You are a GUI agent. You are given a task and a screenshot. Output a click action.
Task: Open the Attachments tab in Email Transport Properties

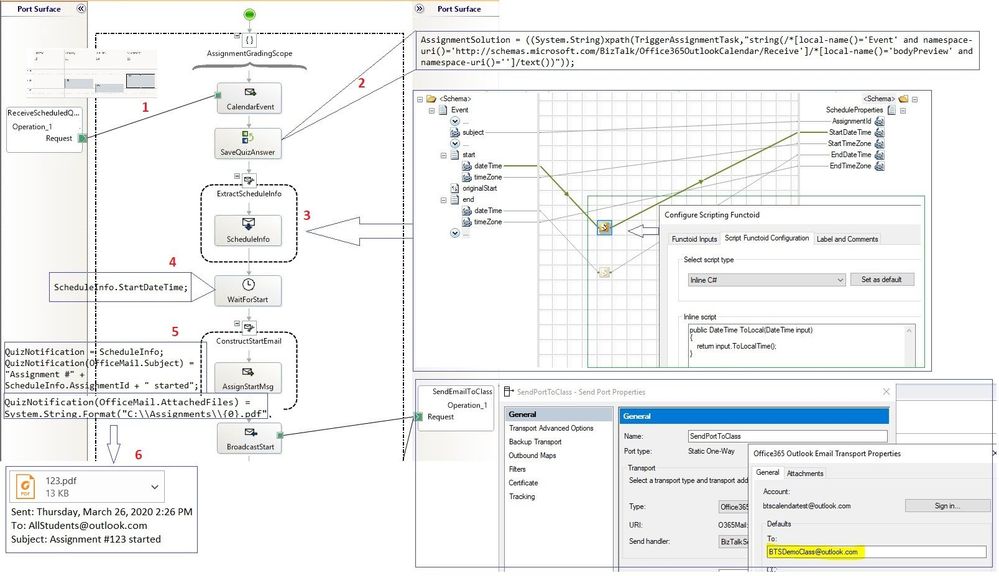[805, 473]
